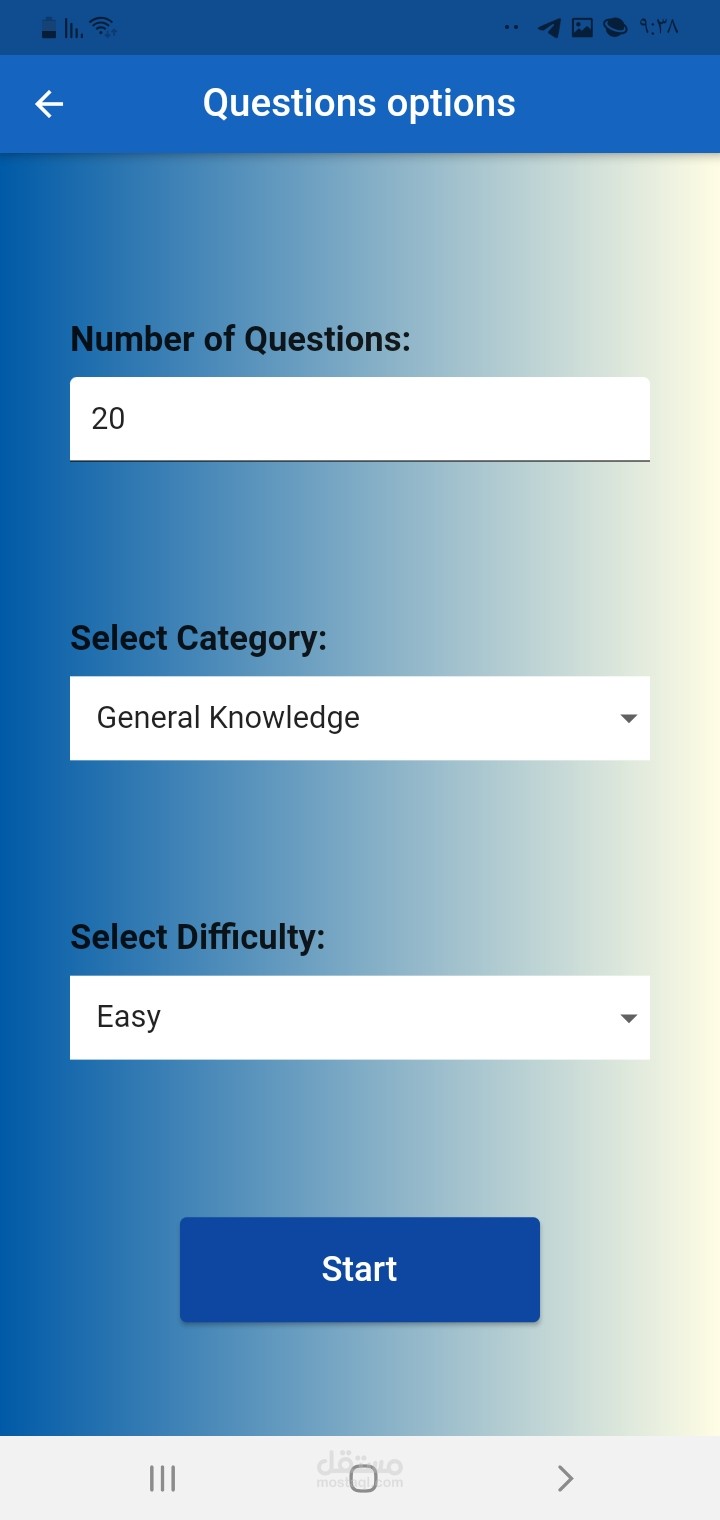Click the arrow on the category dropdown

tap(628, 718)
